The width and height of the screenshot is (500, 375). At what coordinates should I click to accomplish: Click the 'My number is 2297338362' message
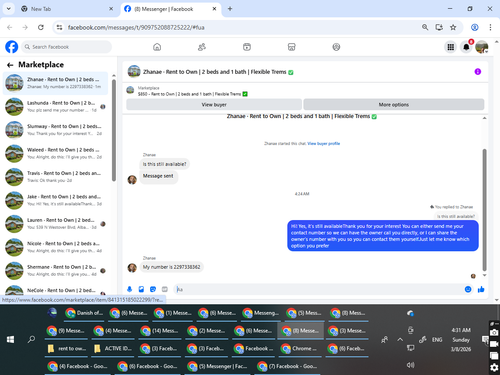[x=171, y=267]
